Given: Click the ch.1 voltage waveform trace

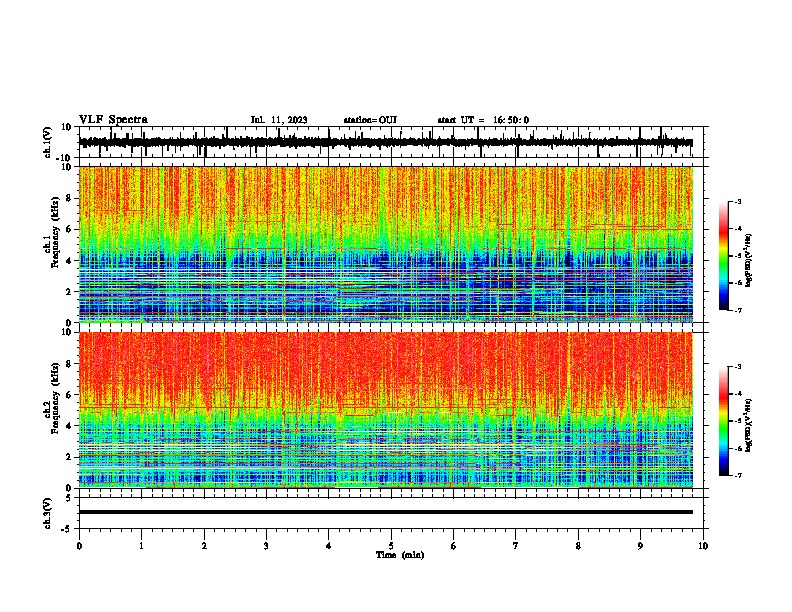Looking at the screenshot, I should 386,142.
